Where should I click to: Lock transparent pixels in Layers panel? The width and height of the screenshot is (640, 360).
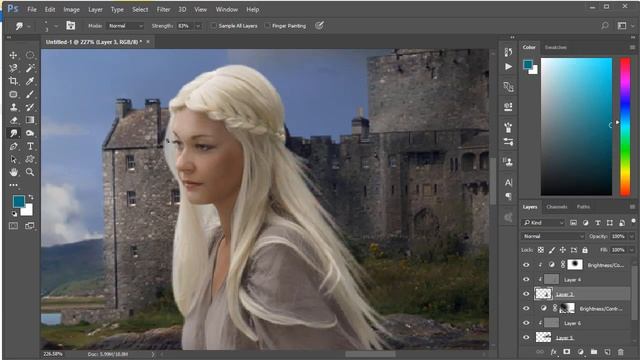click(x=540, y=250)
